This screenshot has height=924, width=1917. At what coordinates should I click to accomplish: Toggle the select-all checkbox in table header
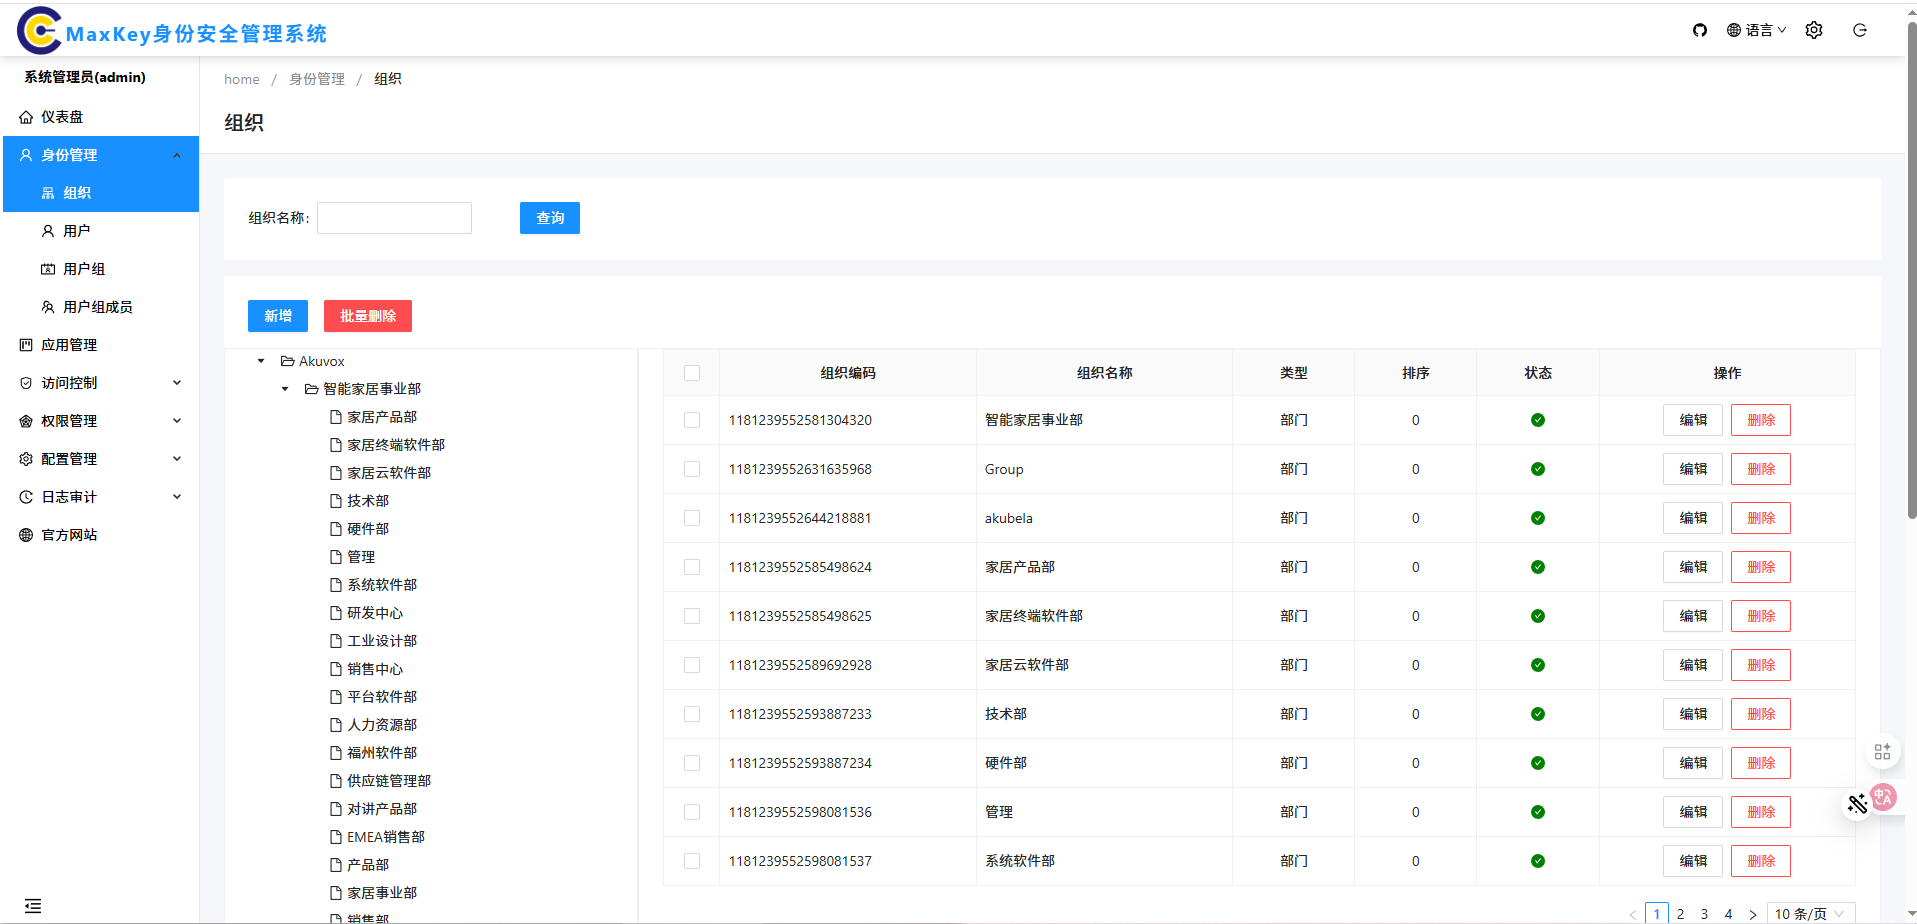point(692,373)
